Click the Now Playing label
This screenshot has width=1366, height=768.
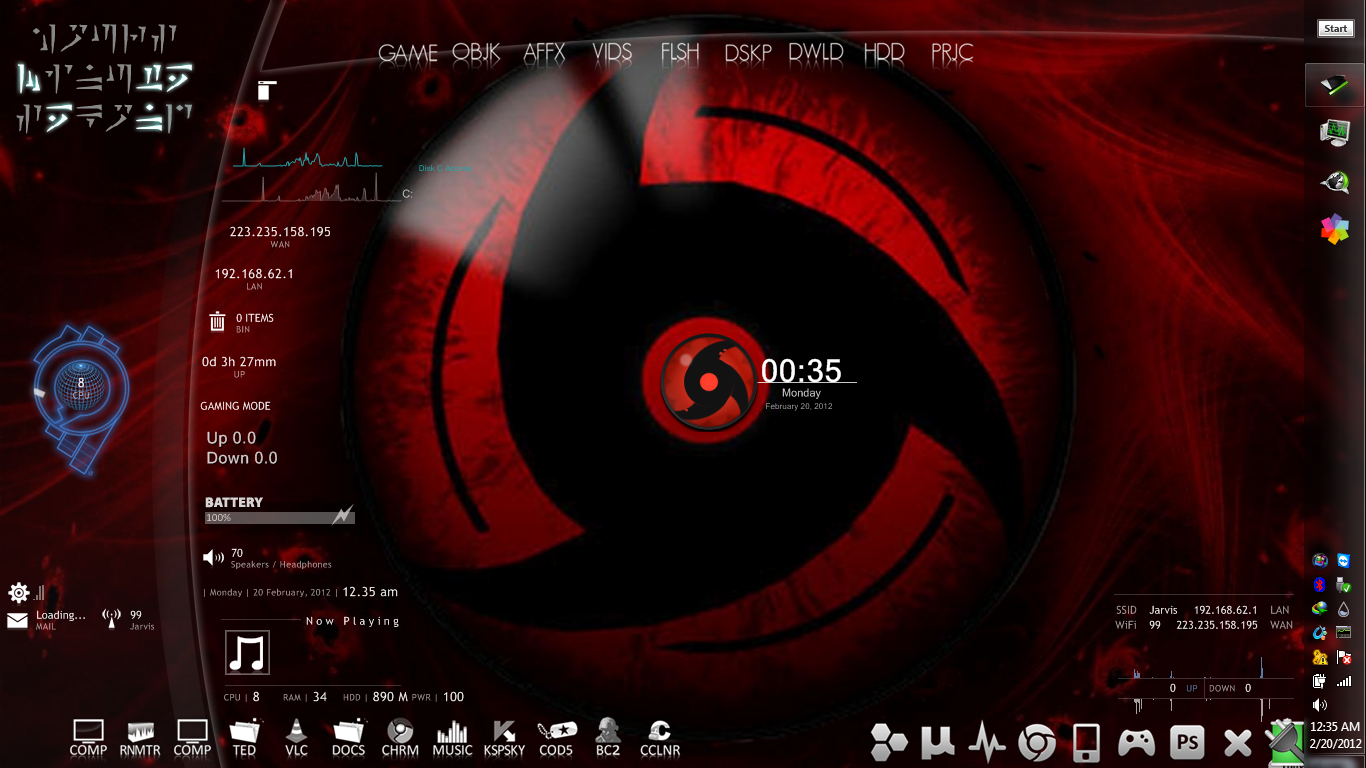[x=353, y=621]
